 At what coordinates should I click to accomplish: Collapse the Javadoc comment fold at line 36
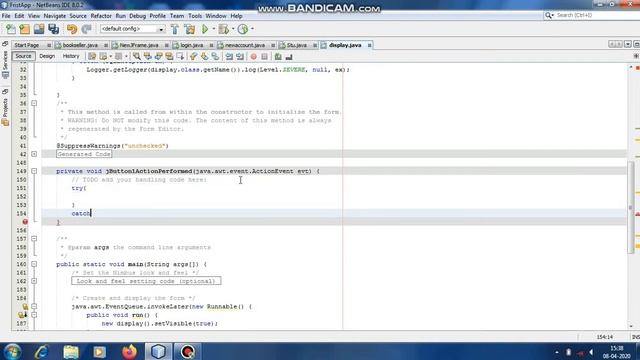point(34,103)
